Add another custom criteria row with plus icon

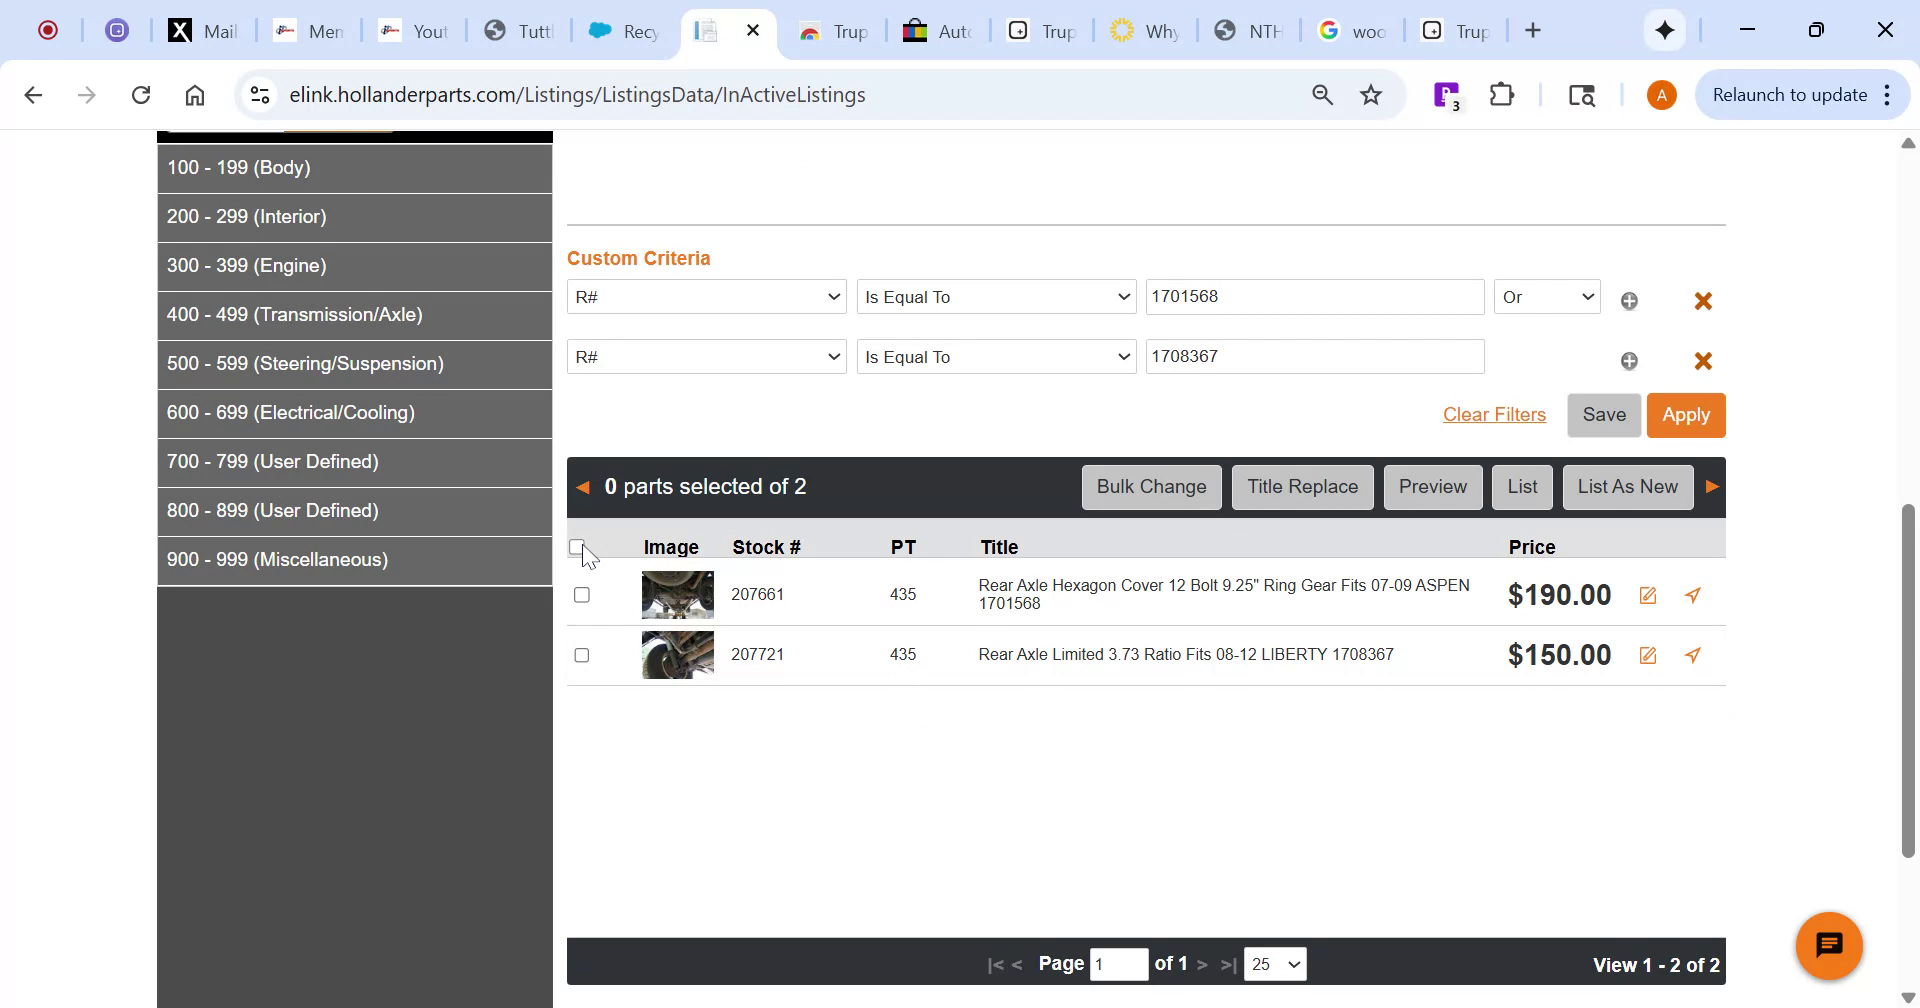coord(1629,300)
